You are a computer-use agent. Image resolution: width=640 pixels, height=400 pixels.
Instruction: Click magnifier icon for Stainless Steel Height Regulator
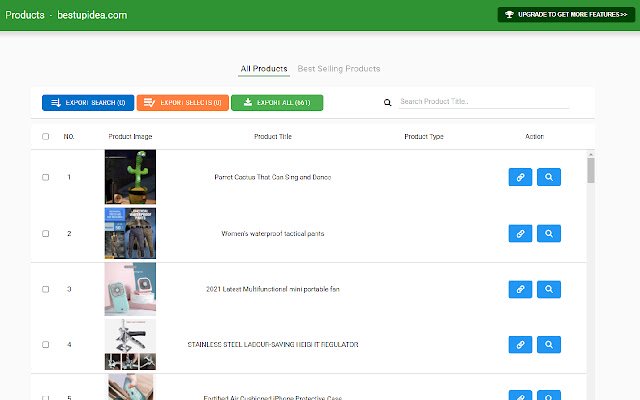click(x=549, y=344)
